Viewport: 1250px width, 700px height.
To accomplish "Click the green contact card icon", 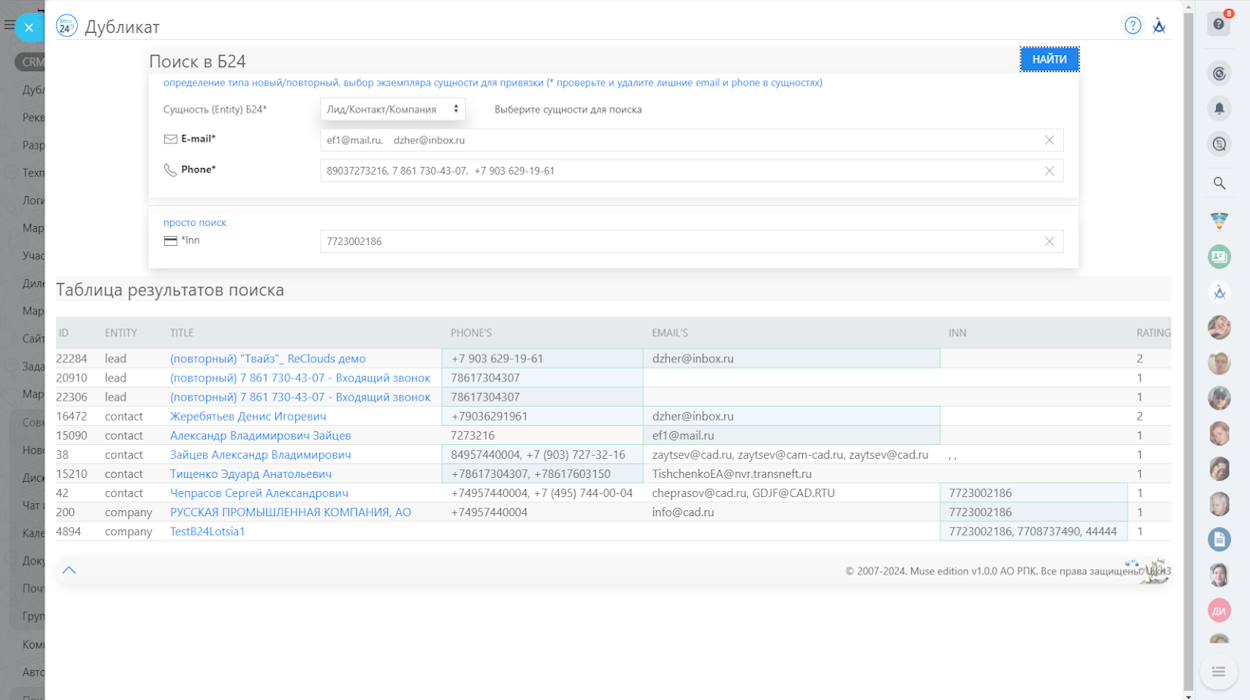I will [x=1219, y=257].
